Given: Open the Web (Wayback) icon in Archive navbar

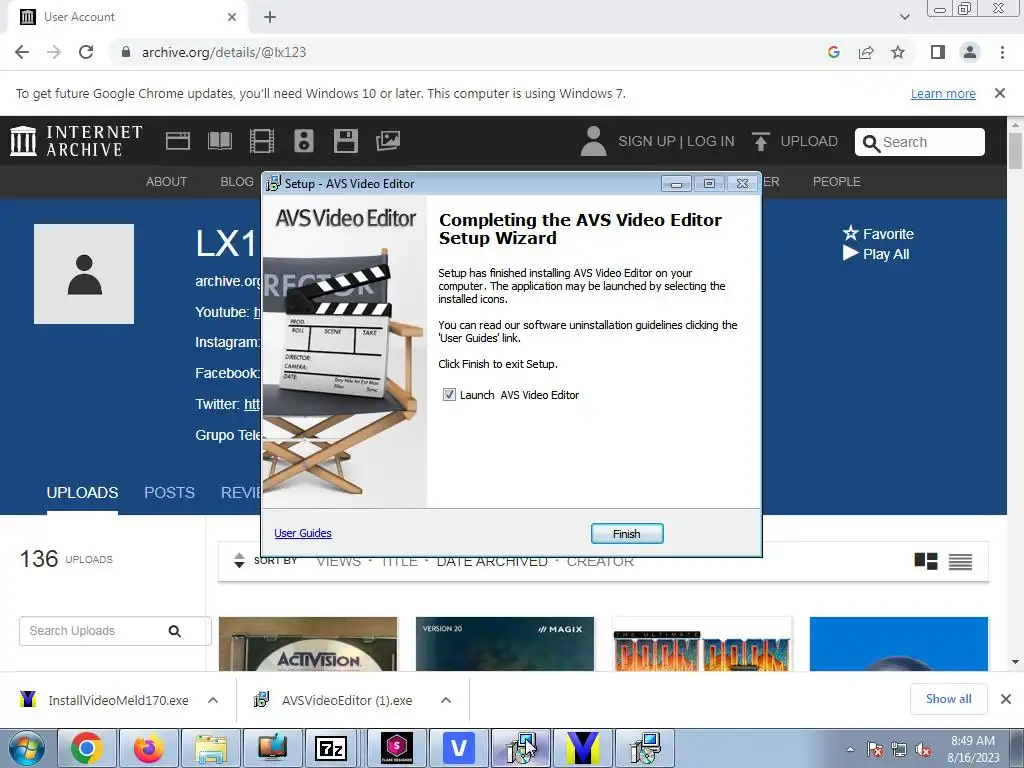Looking at the screenshot, I should (x=178, y=141).
